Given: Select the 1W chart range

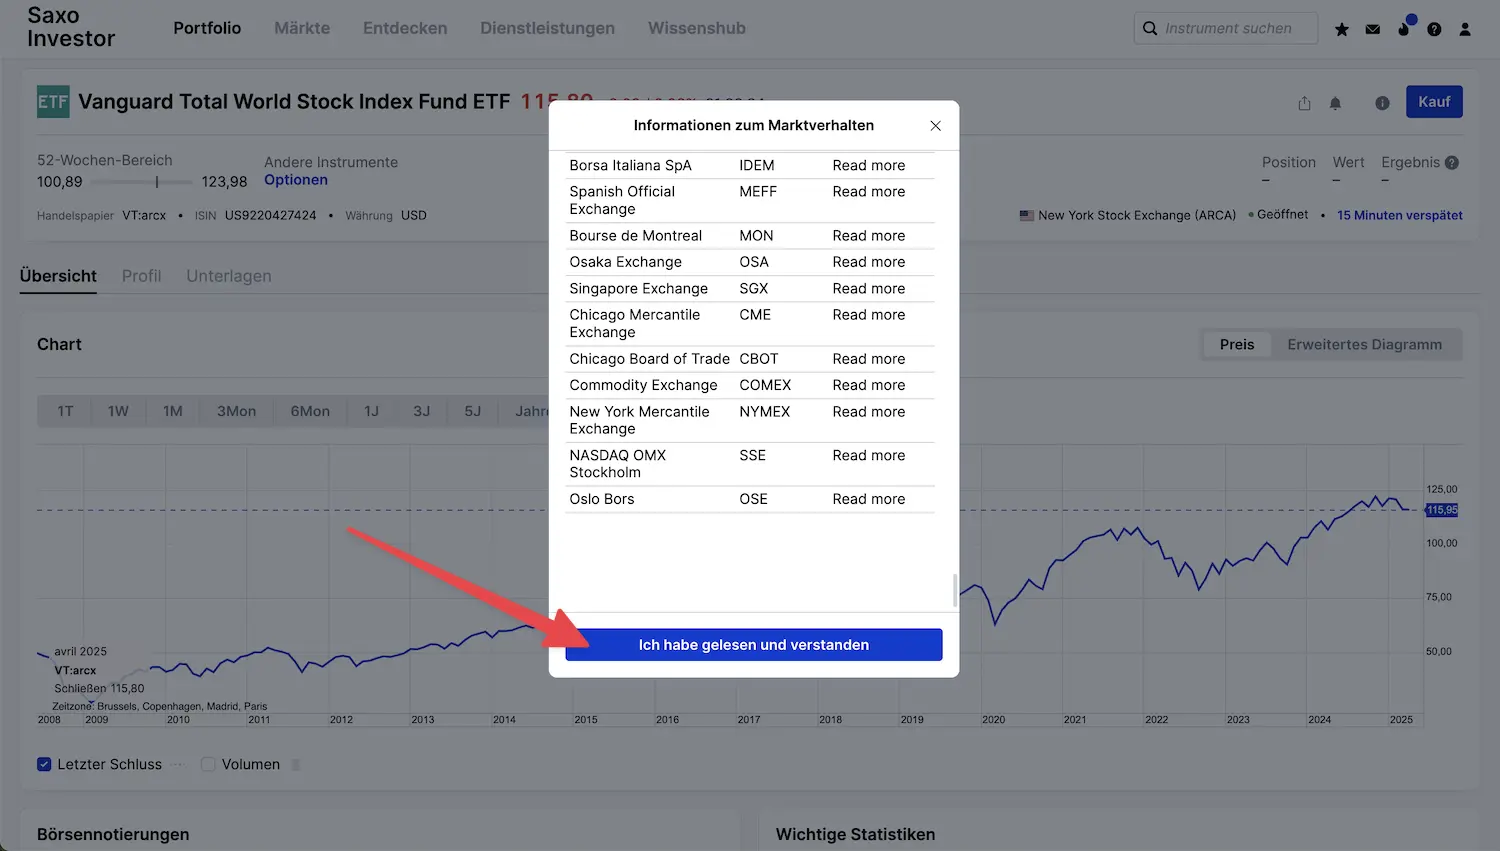Looking at the screenshot, I should point(118,411).
